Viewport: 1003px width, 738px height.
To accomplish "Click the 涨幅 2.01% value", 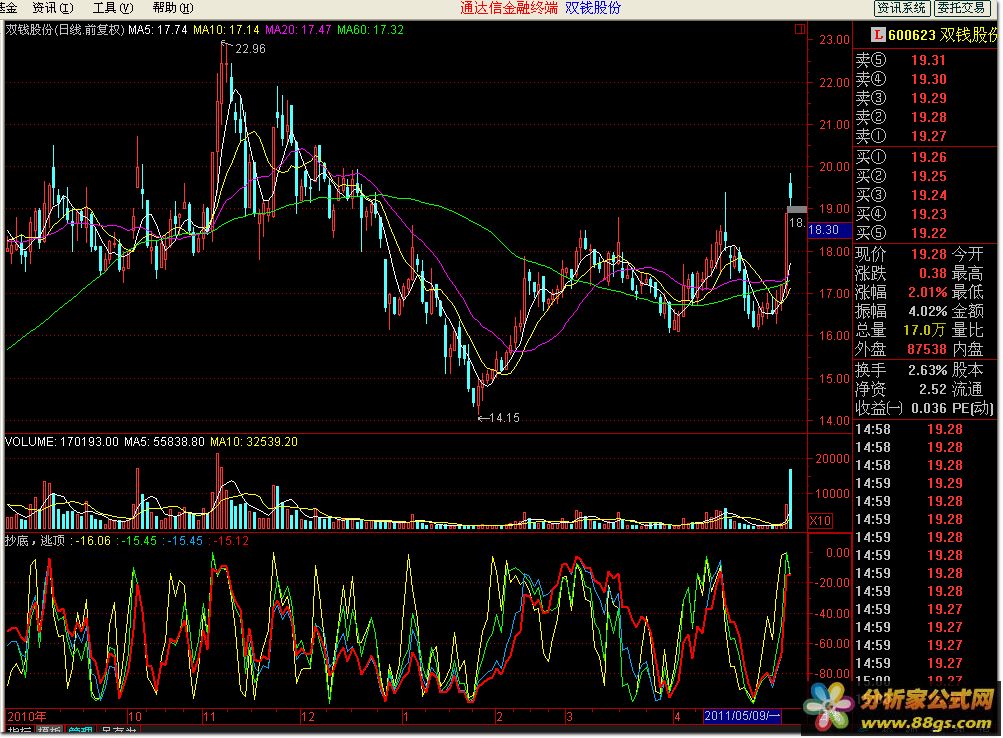I will 928,293.
